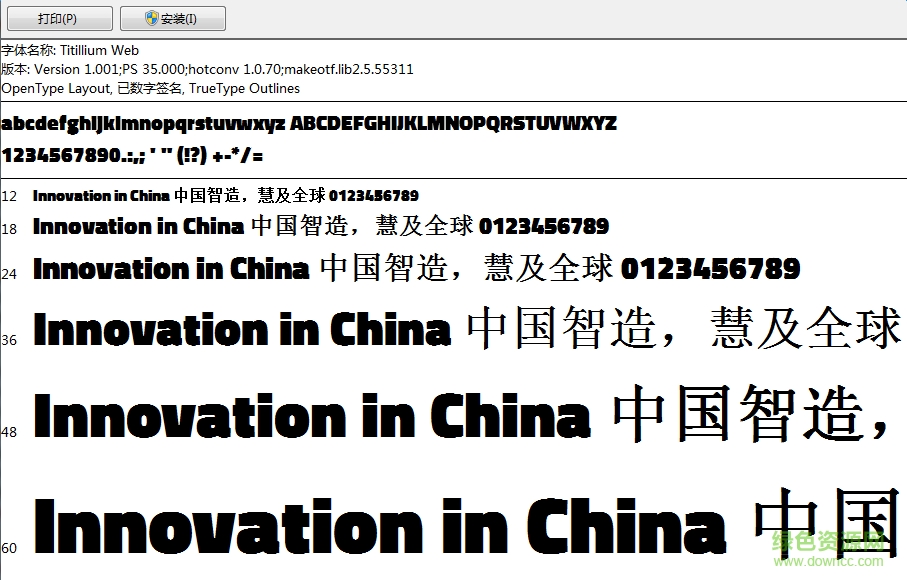This screenshot has width=907, height=580.
Task: Click the digits and symbols line '1234567890'
Action: coord(133,155)
